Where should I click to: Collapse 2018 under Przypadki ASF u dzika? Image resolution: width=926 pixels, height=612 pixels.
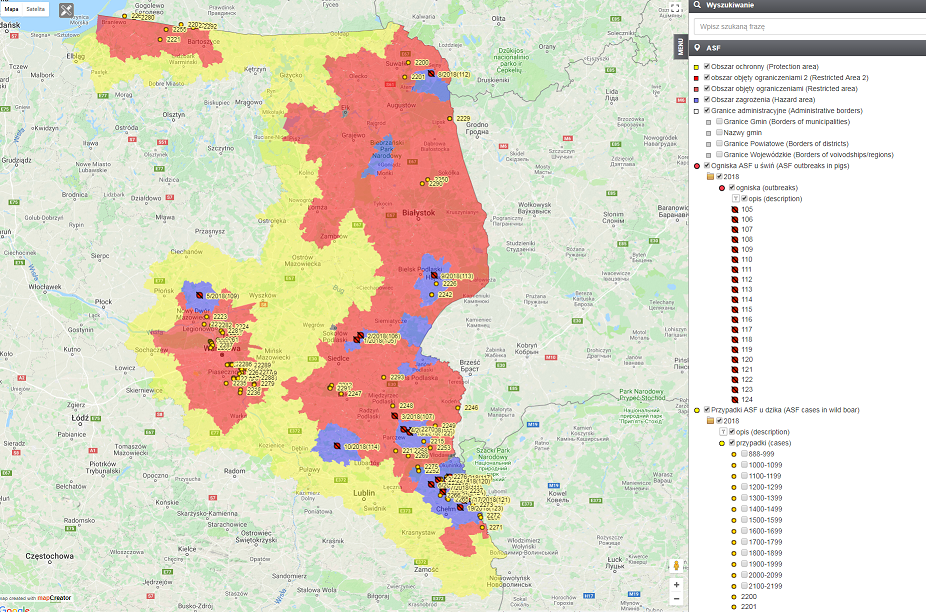tap(710, 421)
